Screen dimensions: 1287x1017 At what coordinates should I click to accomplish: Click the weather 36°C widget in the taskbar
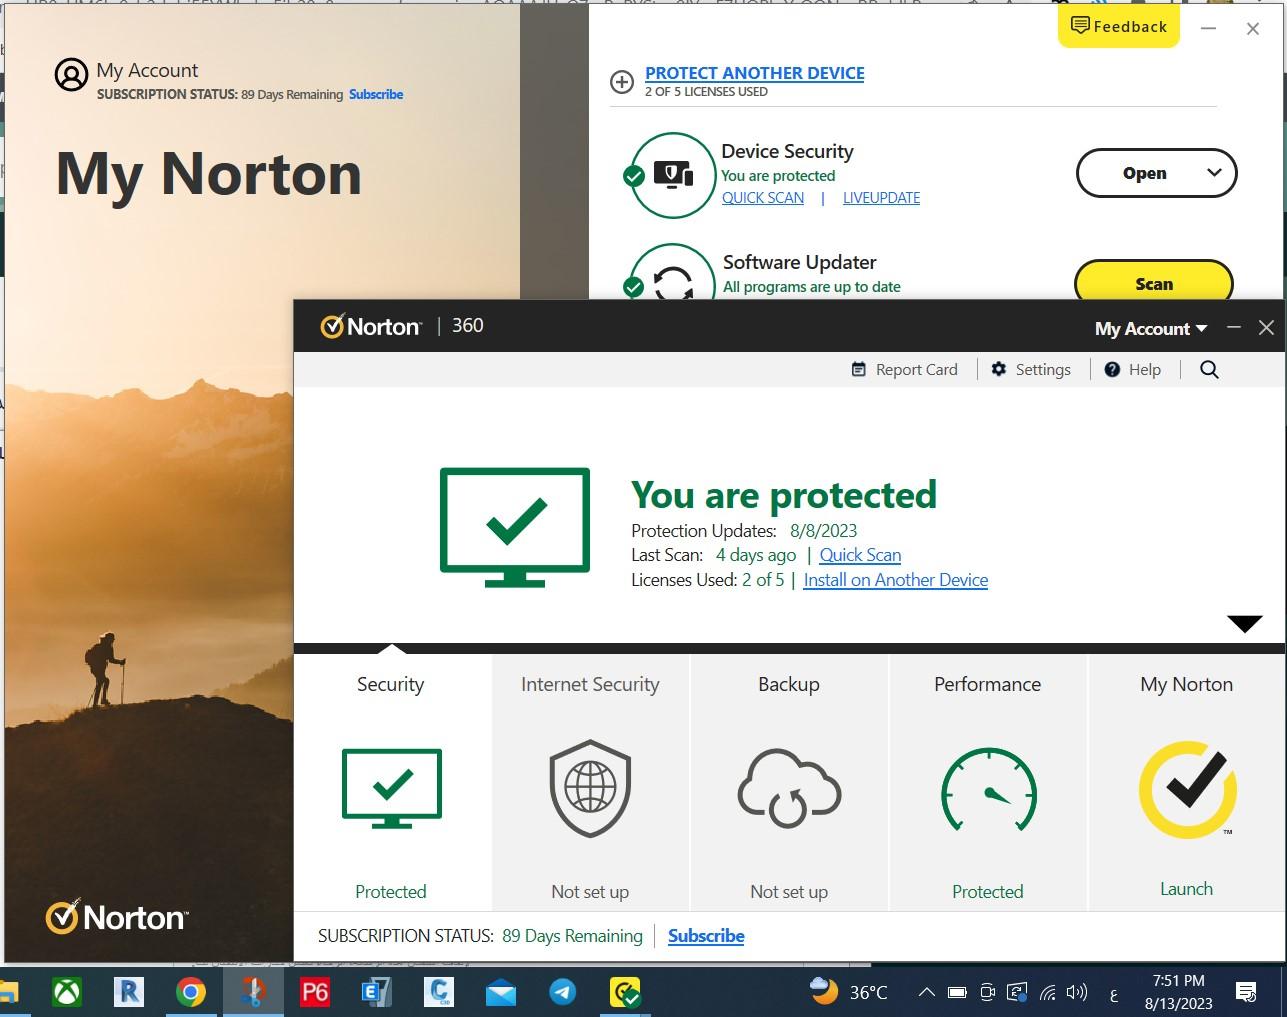849,992
